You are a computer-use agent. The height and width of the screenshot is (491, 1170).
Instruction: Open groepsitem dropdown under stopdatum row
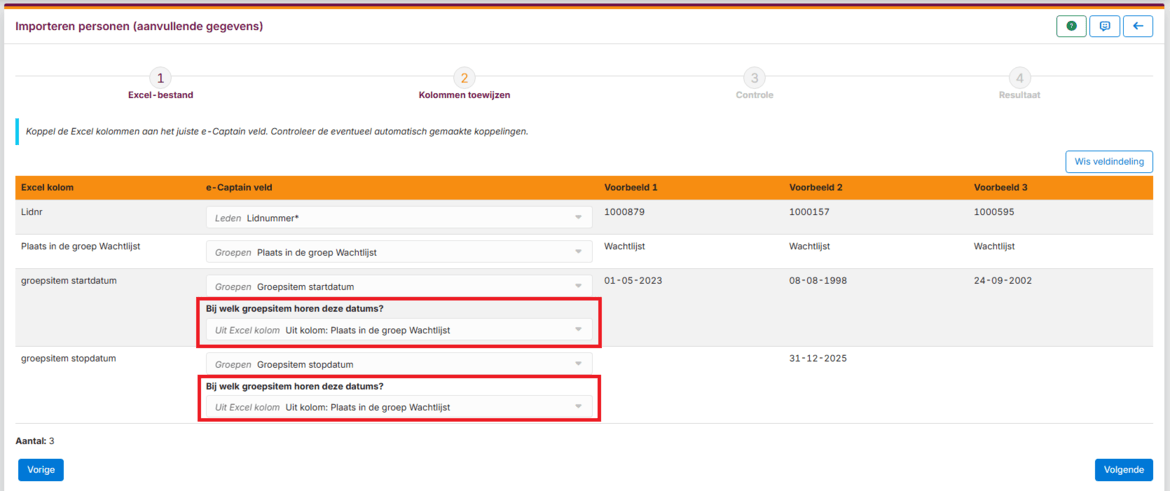pyautogui.click(x=399, y=407)
